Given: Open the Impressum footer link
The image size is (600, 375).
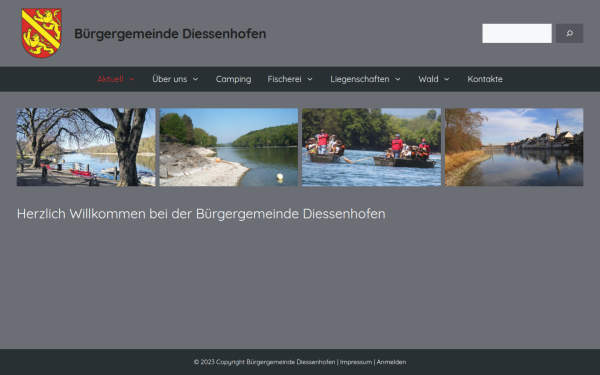Looking at the screenshot, I should pos(356,362).
